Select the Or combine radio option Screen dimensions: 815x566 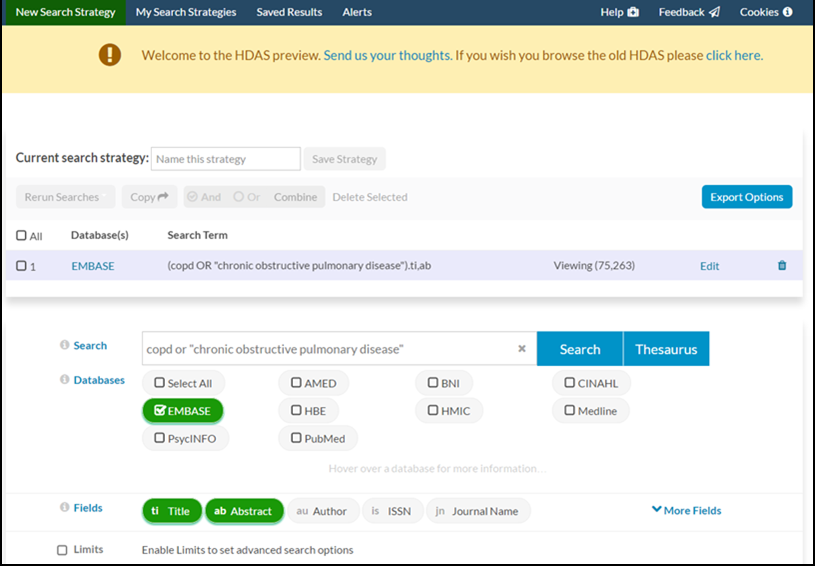pyautogui.click(x=239, y=197)
